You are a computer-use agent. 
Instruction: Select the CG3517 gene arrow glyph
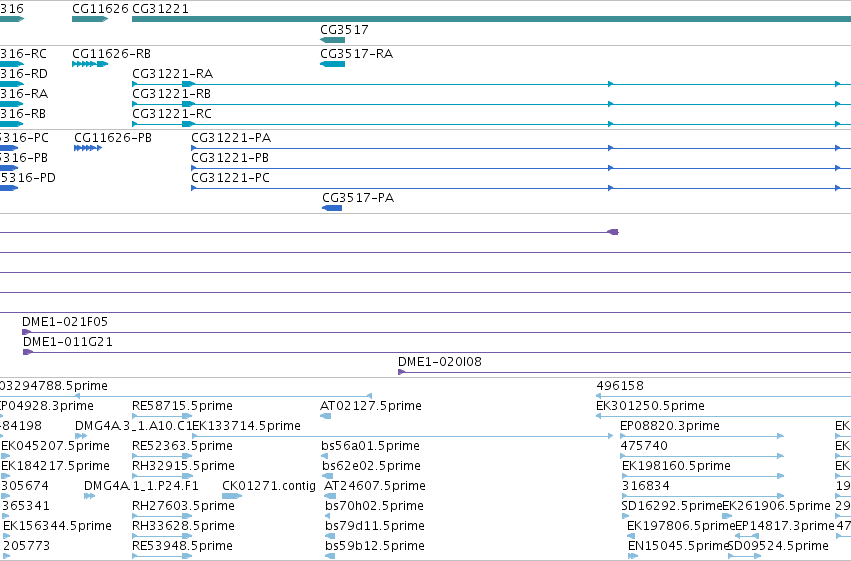332,40
